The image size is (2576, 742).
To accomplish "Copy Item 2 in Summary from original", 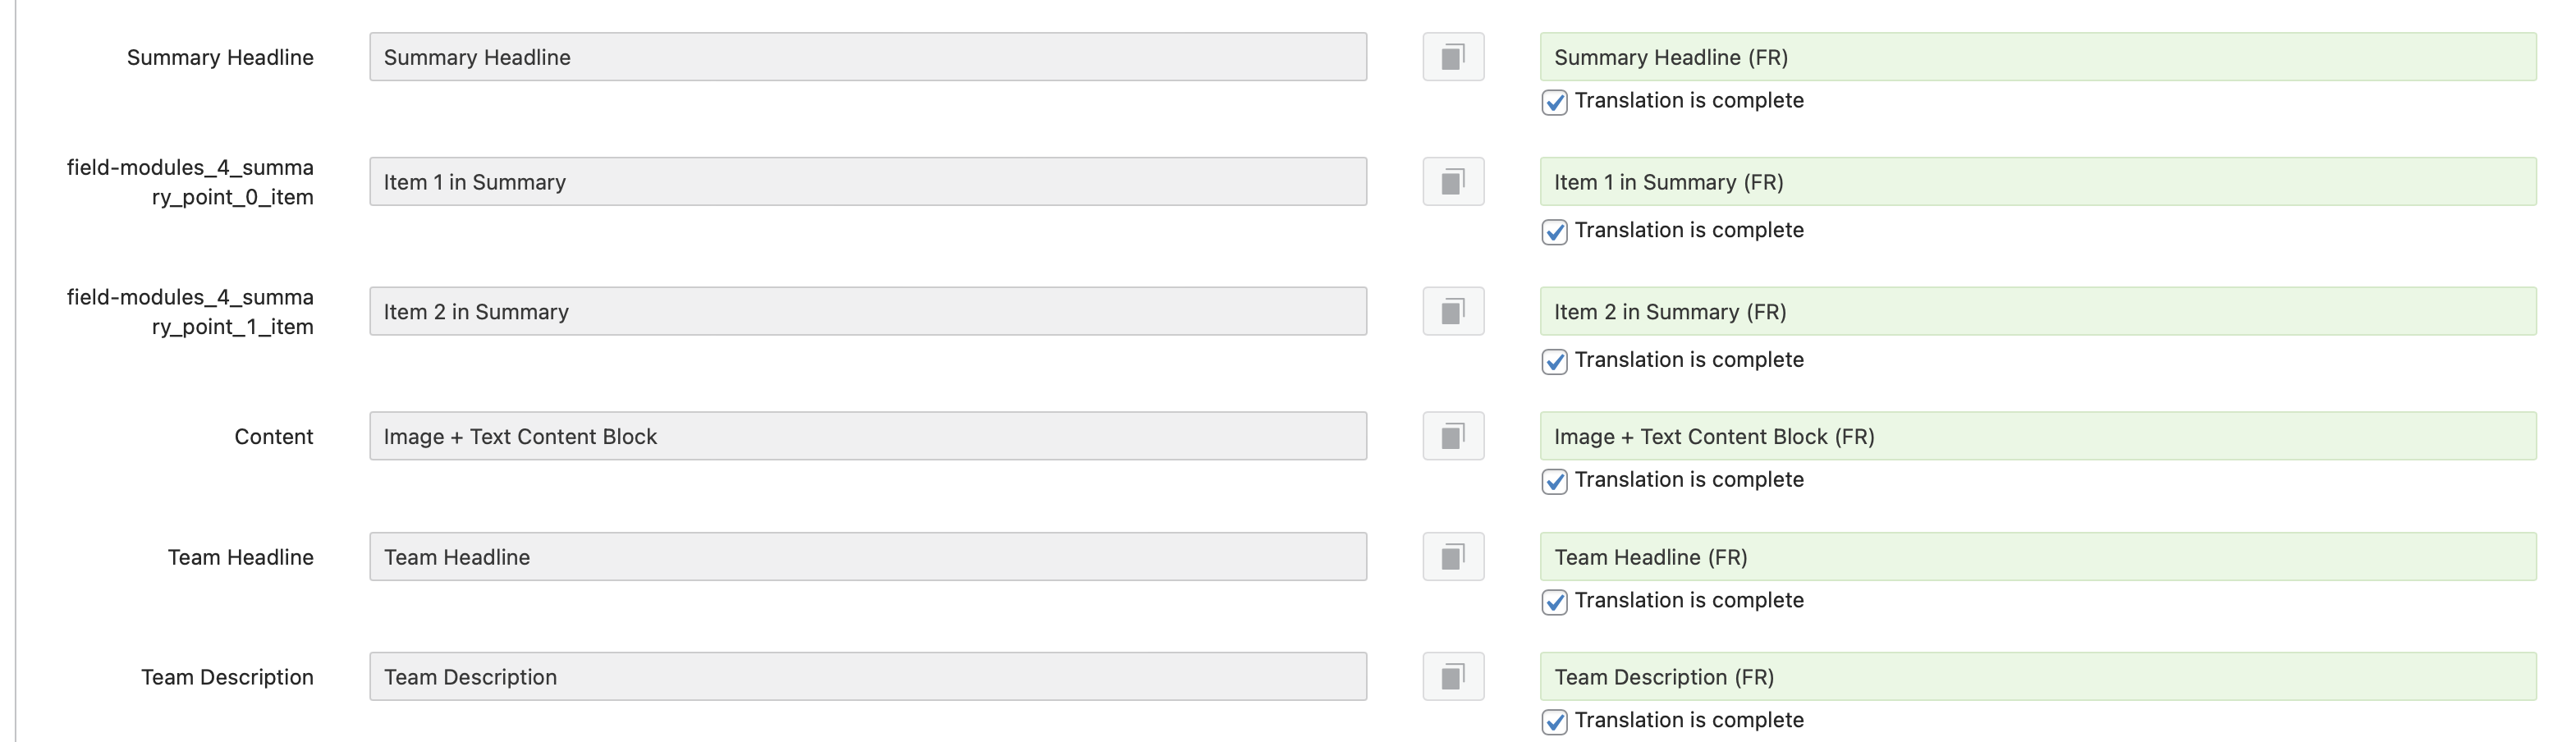I will 1453,312.
